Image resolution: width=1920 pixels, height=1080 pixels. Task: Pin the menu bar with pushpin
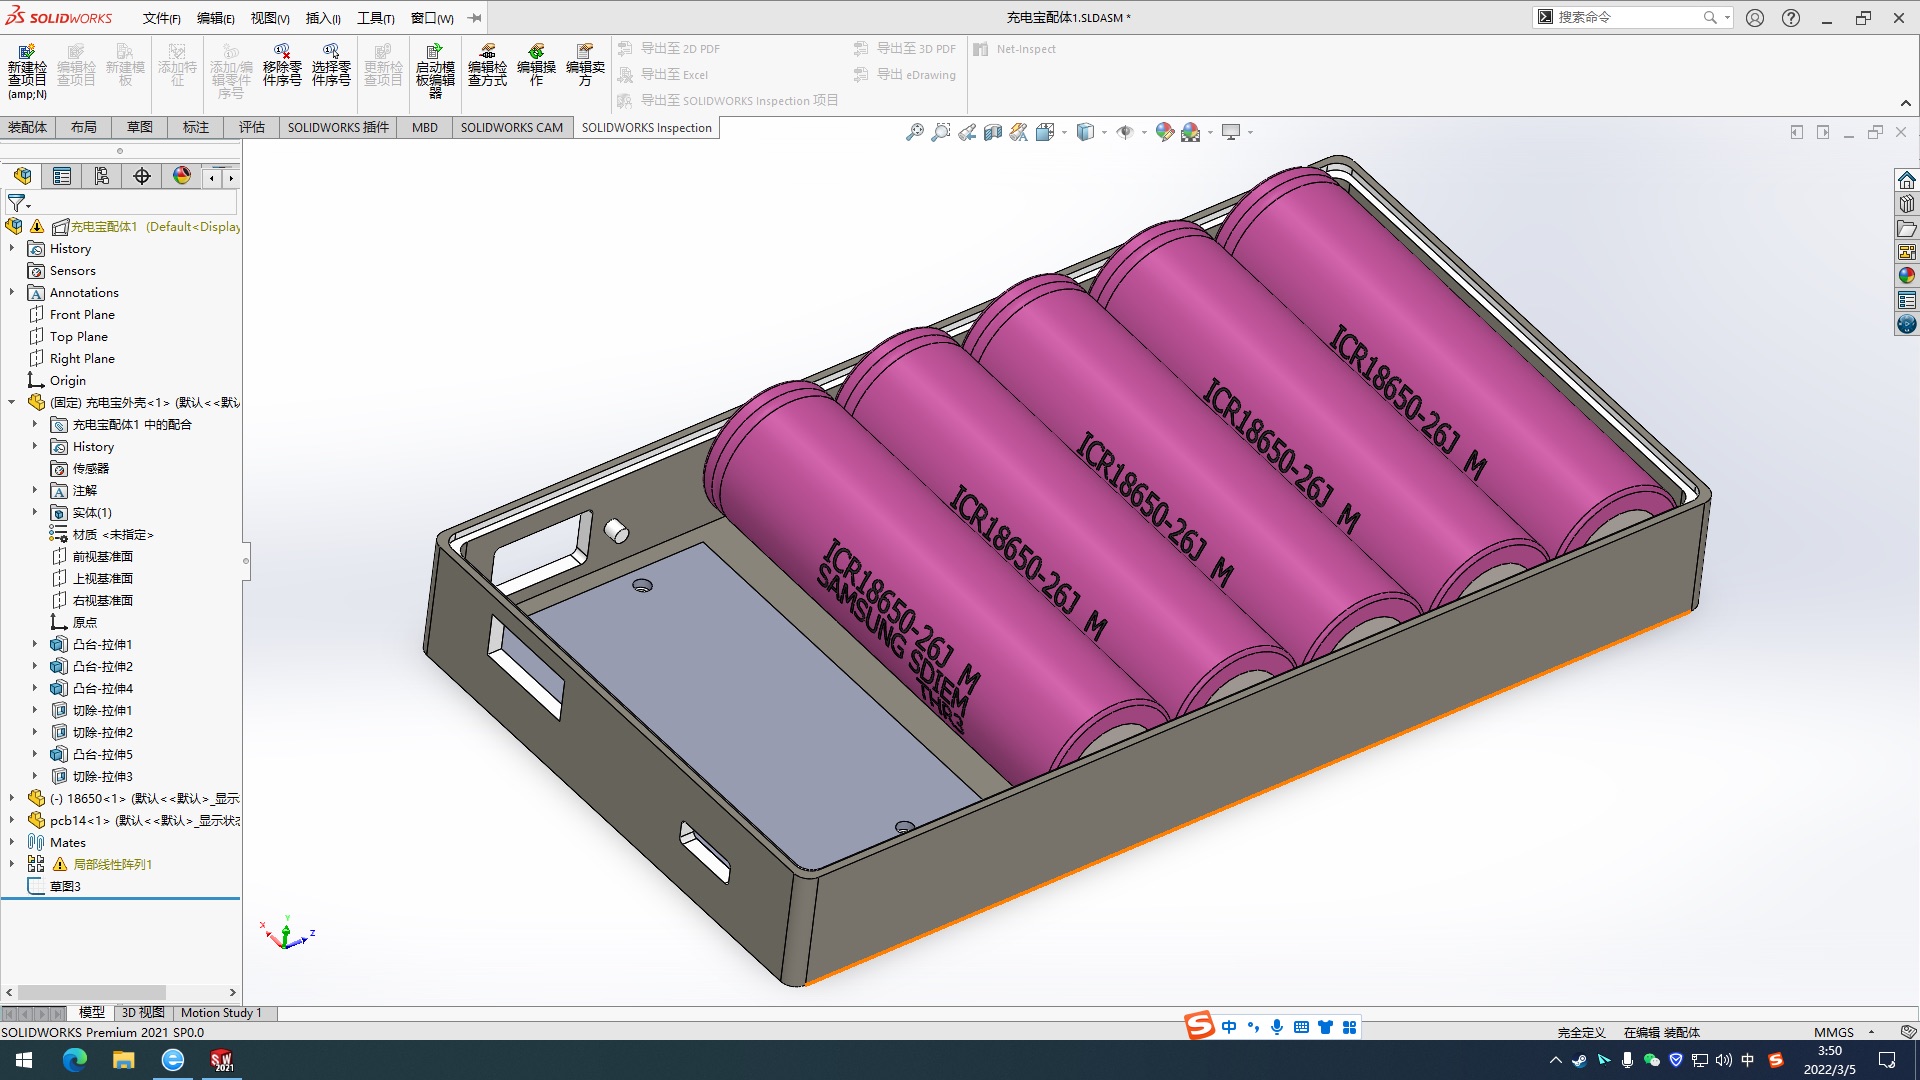point(474,18)
